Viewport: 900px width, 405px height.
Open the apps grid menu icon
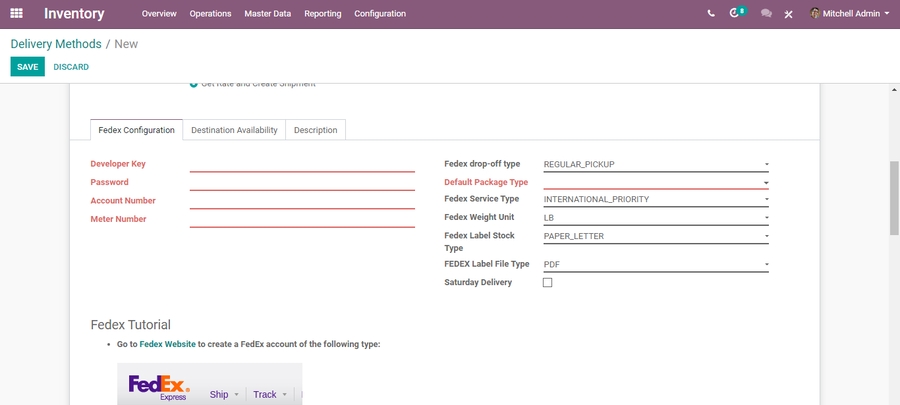[x=16, y=14]
